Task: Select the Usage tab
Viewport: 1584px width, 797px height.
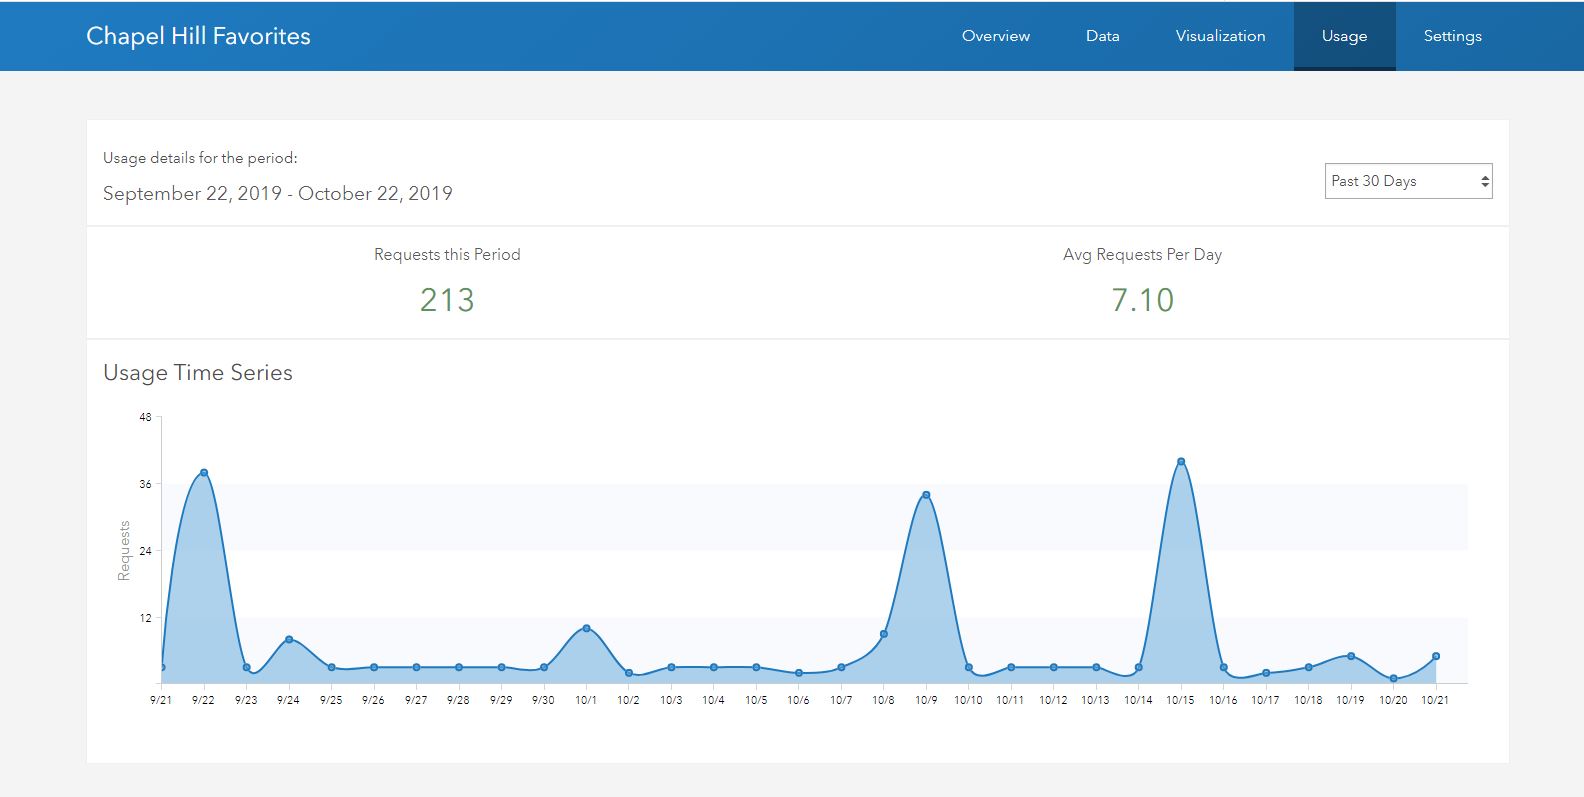Action: (1343, 36)
